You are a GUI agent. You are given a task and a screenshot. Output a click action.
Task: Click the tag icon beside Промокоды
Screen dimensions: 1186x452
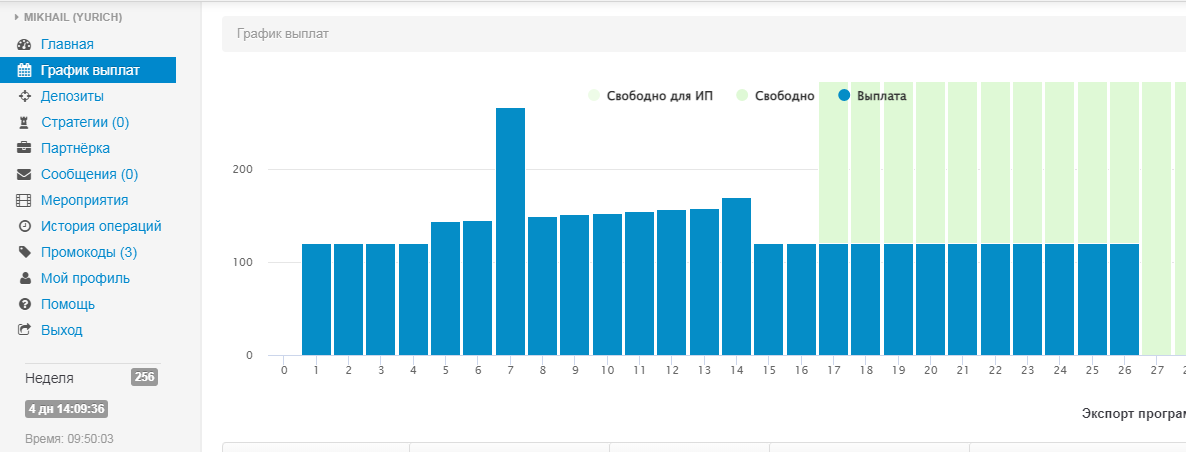25,252
